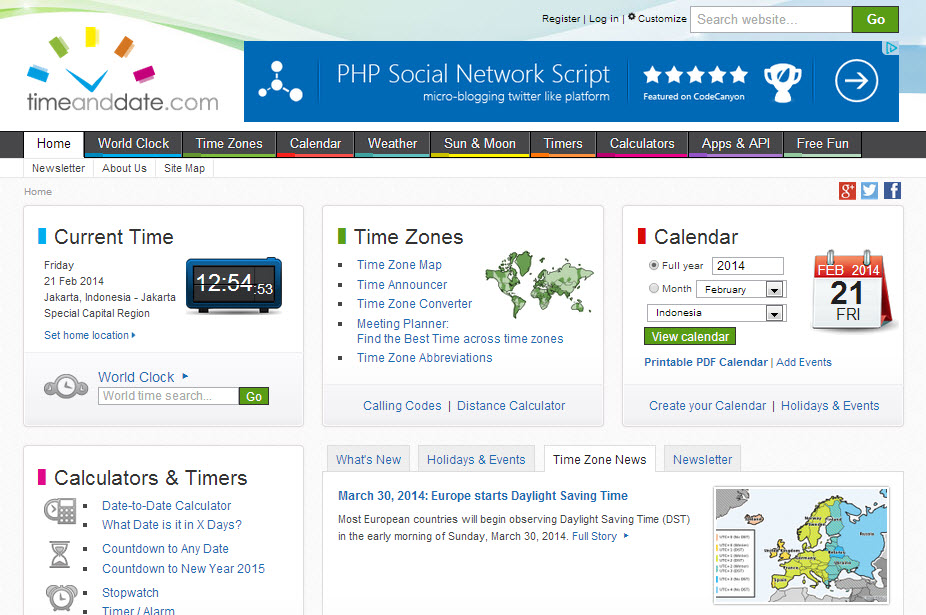Open the Calendar menu in navigation bar

pos(315,144)
